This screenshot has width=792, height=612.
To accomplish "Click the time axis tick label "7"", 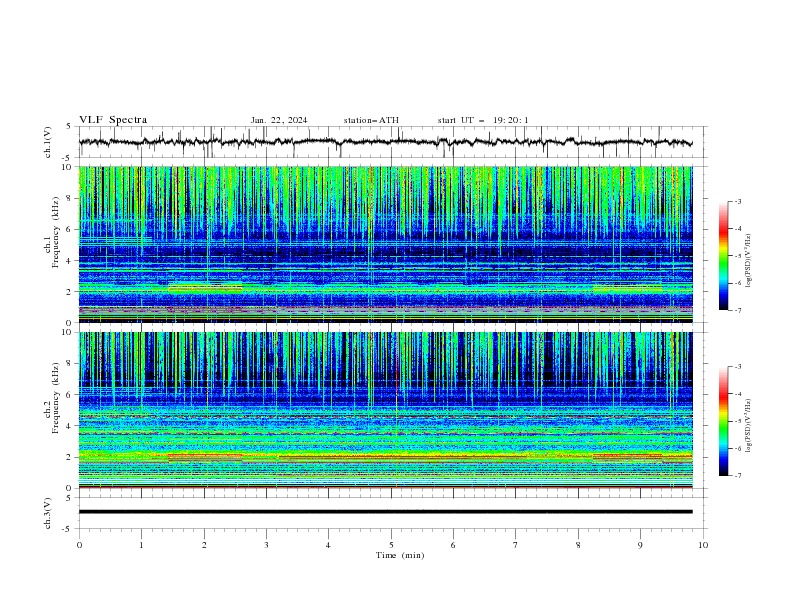I will [516, 545].
